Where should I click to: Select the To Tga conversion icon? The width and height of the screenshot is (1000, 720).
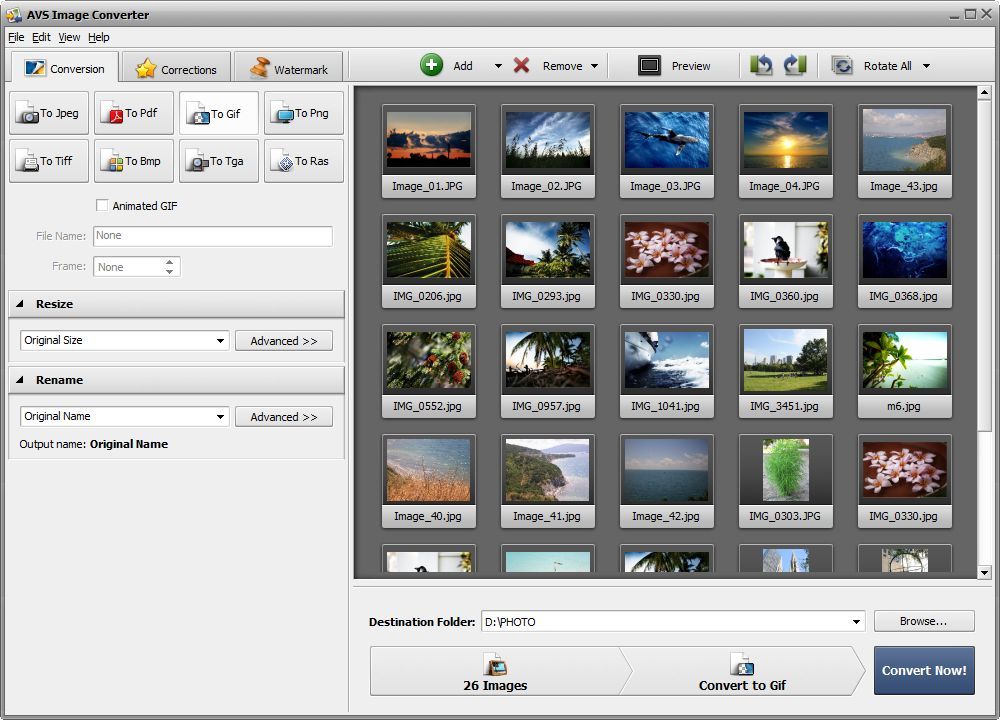click(x=218, y=161)
